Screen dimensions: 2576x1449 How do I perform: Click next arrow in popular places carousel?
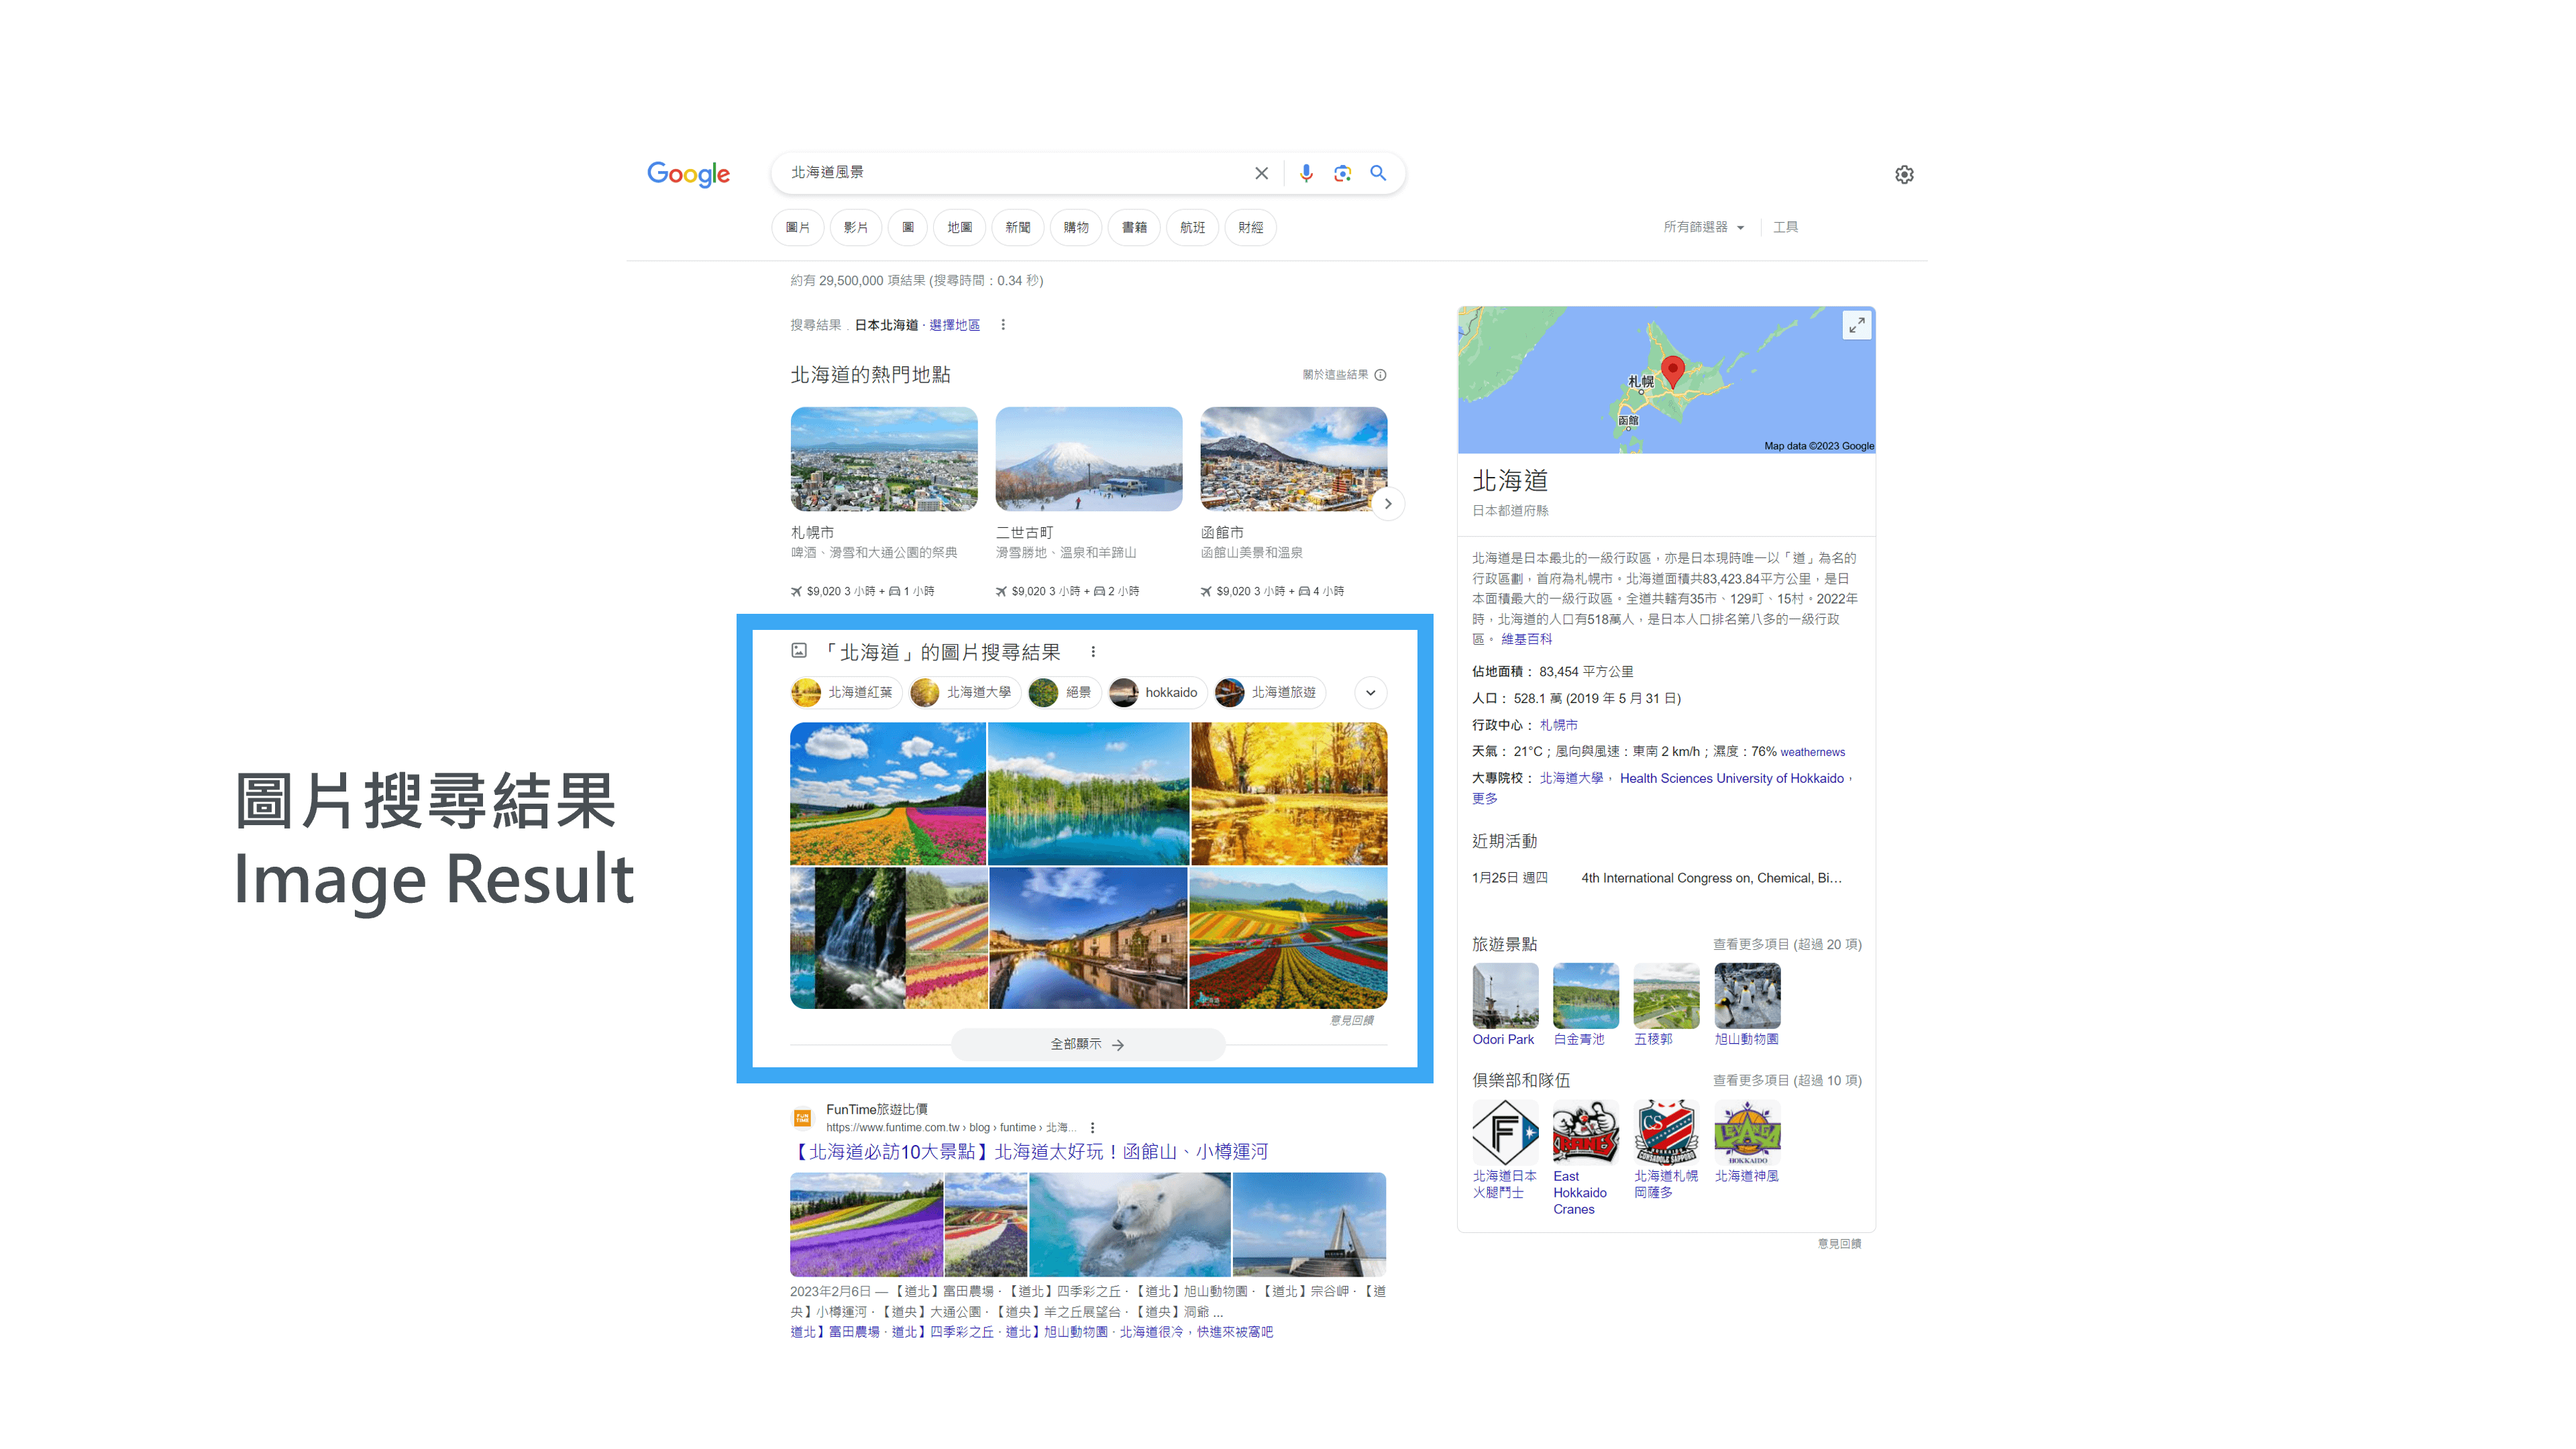pyautogui.click(x=1388, y=504)
